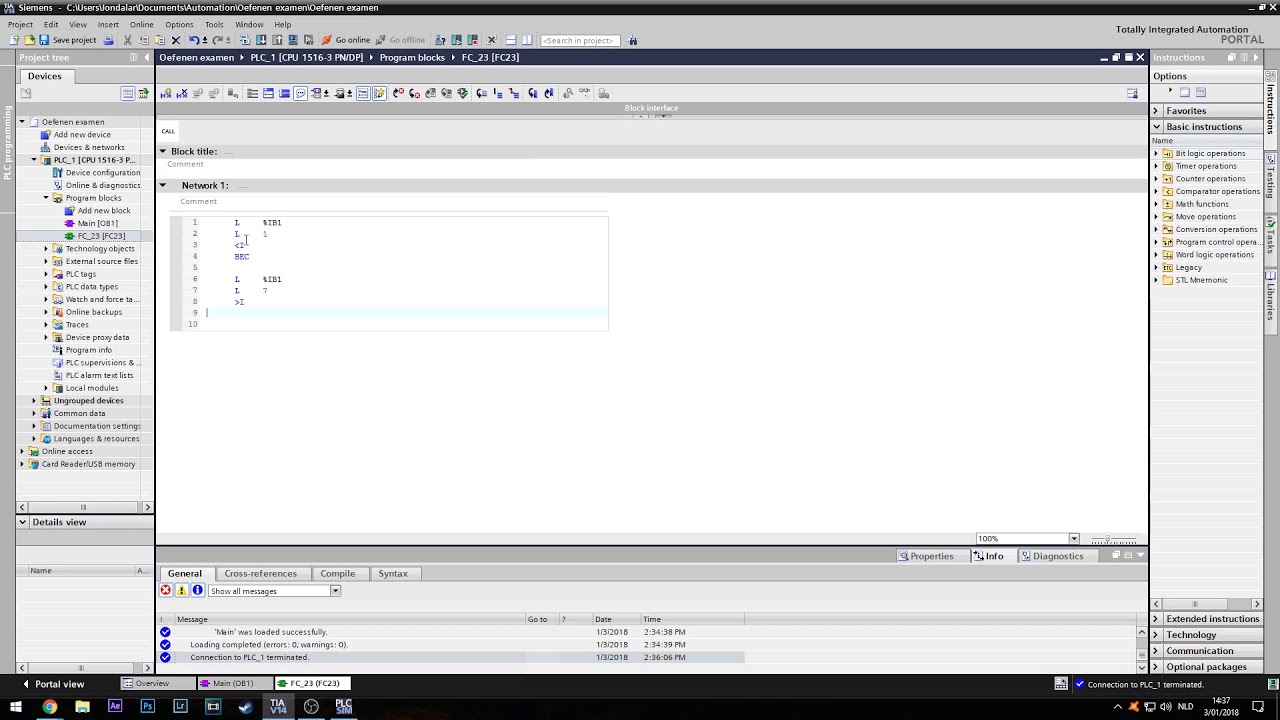
Task: Click the Save project button
Action: tap(68, 40)
